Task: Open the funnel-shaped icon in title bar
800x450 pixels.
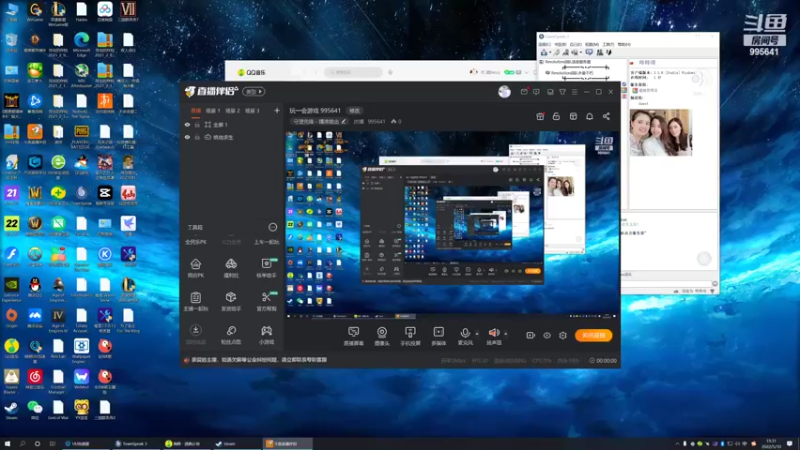Action: pyautogui.click(x=562, y=92)
